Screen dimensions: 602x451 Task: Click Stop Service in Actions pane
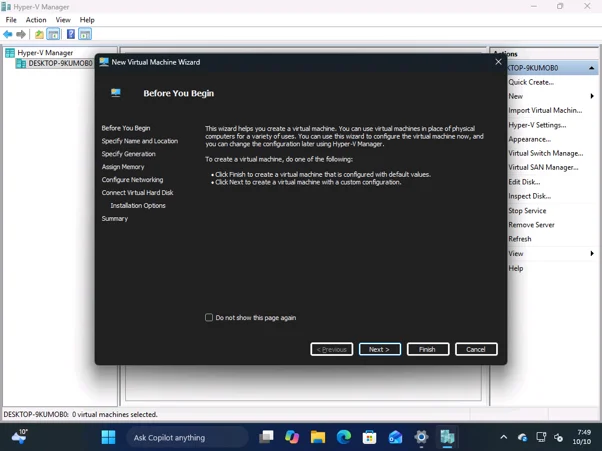tap(527, 211)
